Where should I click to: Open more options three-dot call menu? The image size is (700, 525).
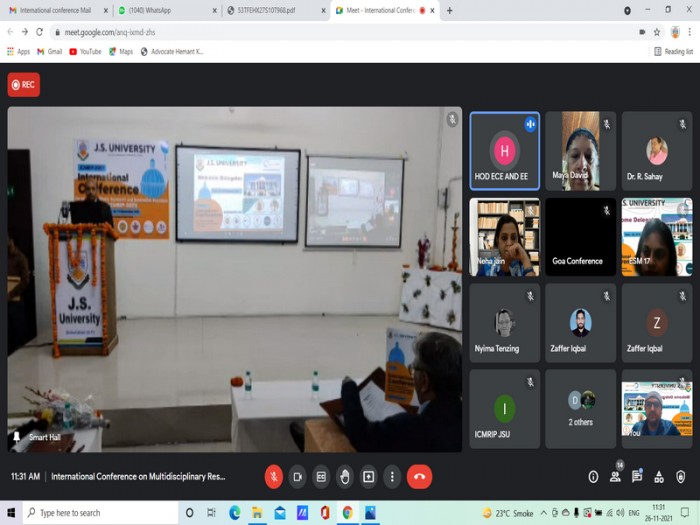392,477
